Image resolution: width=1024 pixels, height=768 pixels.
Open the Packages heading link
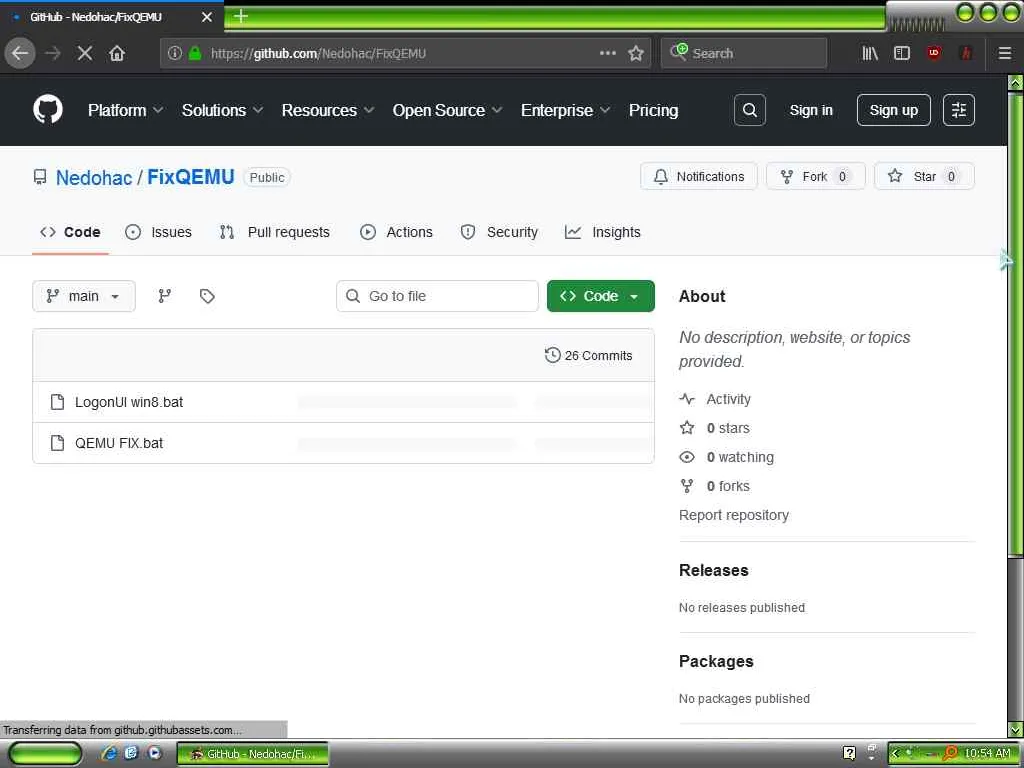(716, 662)
